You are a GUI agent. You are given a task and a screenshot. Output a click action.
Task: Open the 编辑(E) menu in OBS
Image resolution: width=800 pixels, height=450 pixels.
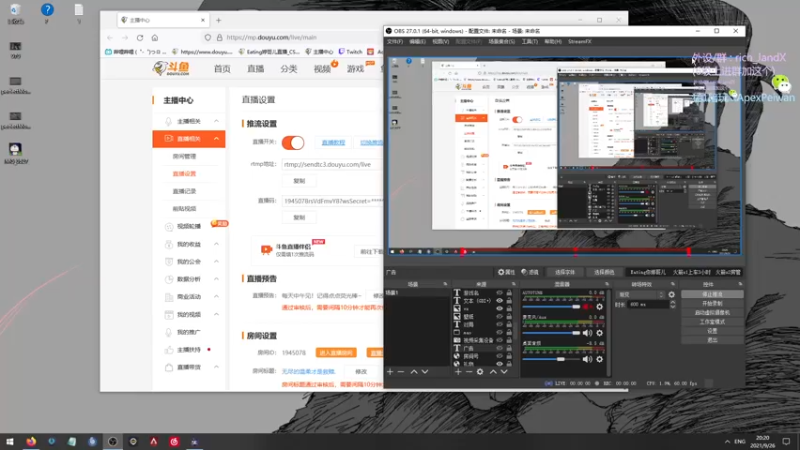coord(417,42)
